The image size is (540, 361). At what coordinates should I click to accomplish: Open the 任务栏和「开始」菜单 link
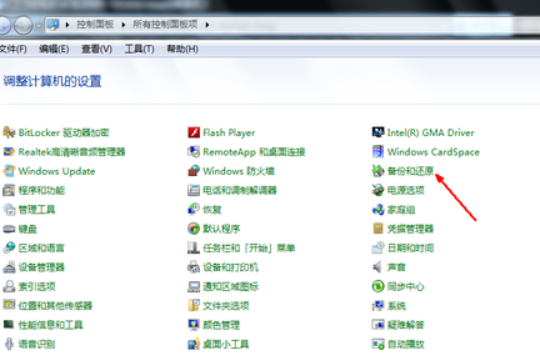click(249, 248)
